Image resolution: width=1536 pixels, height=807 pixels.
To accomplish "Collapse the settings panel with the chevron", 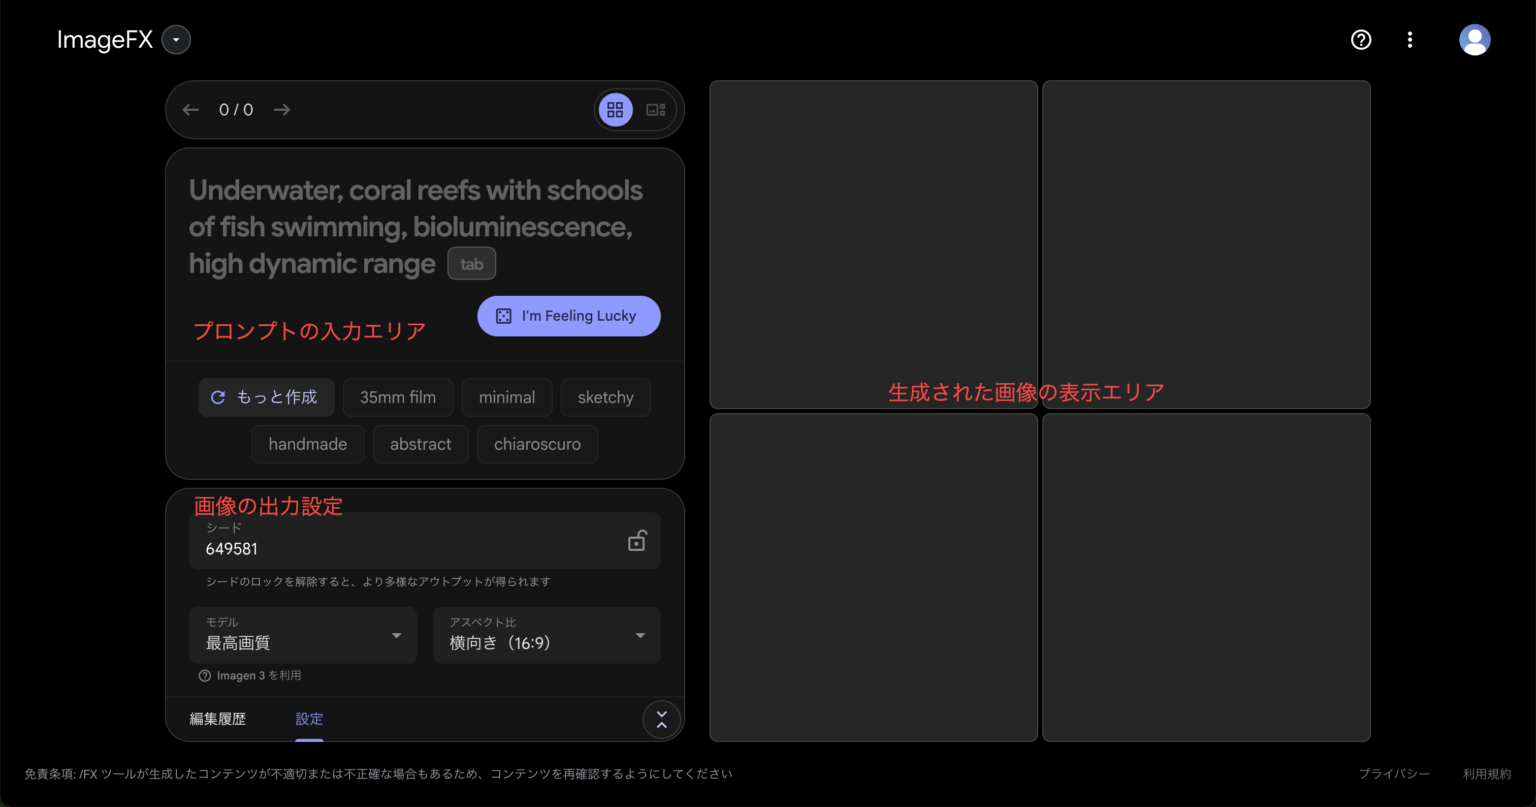I will (x=661, y=719).
